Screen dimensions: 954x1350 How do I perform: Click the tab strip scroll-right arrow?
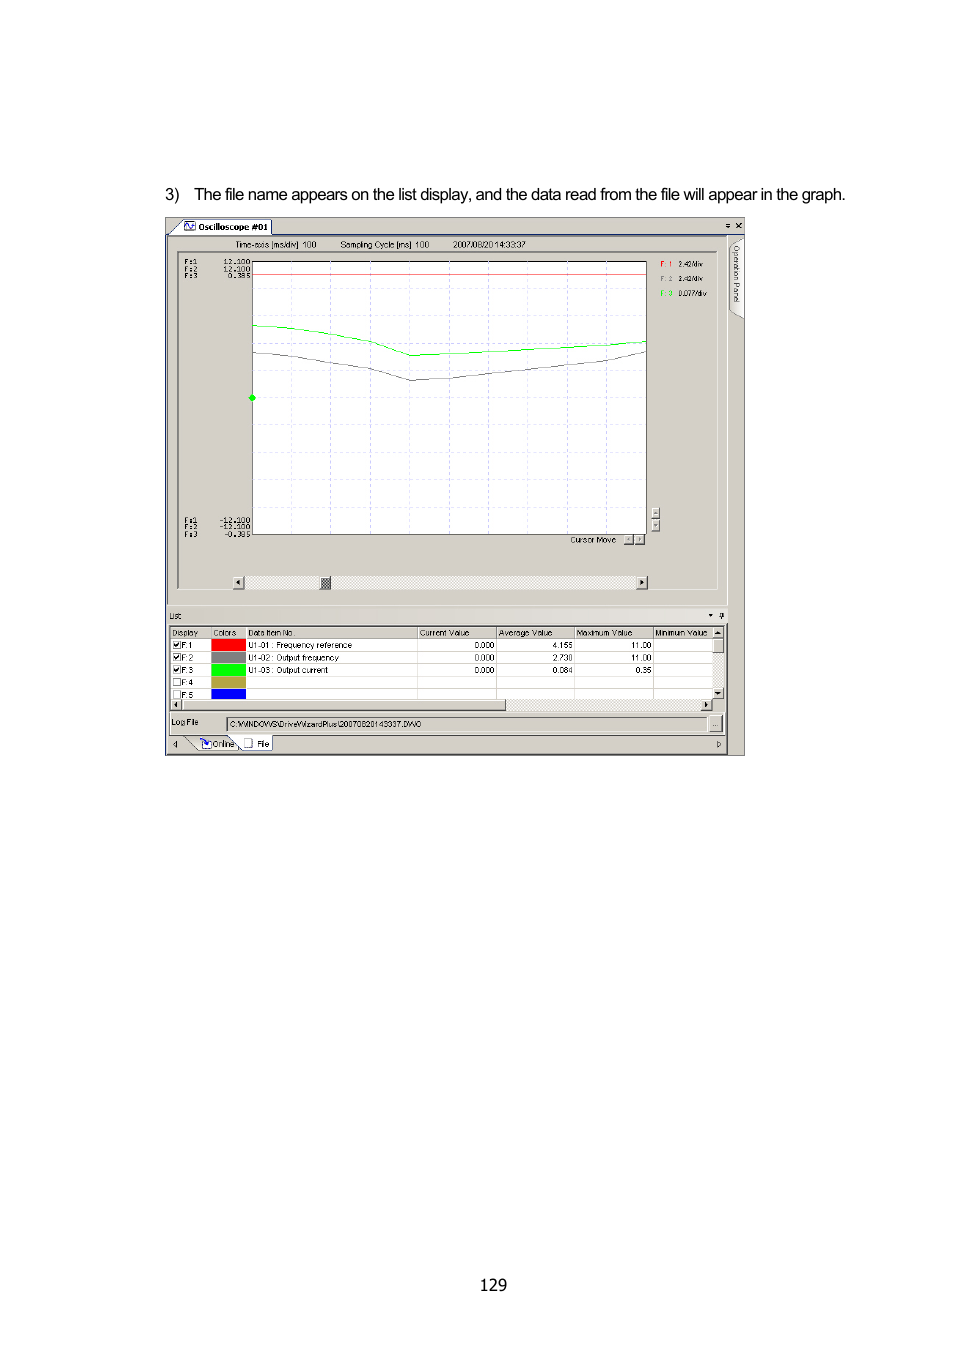click(719, 744)
